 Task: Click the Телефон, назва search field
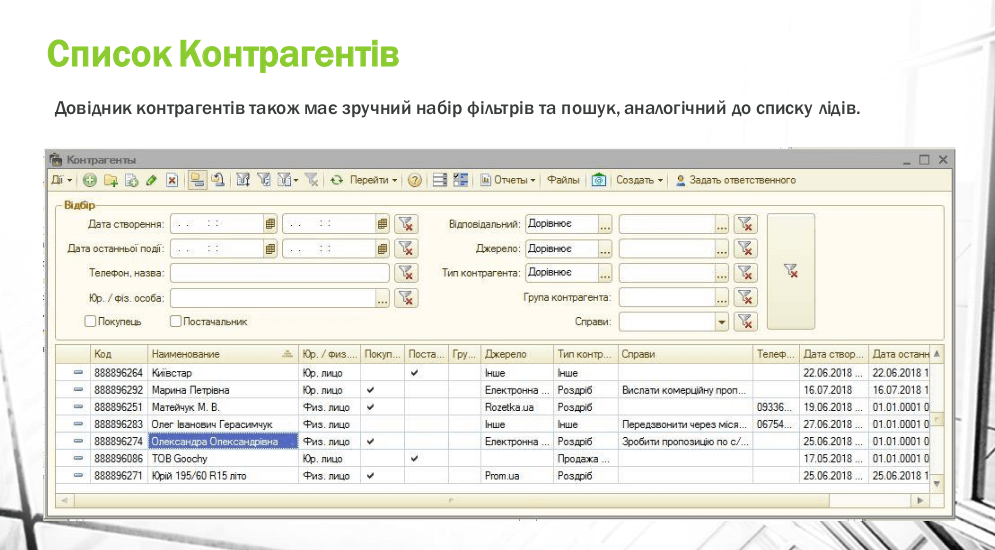tap(279, 273)
